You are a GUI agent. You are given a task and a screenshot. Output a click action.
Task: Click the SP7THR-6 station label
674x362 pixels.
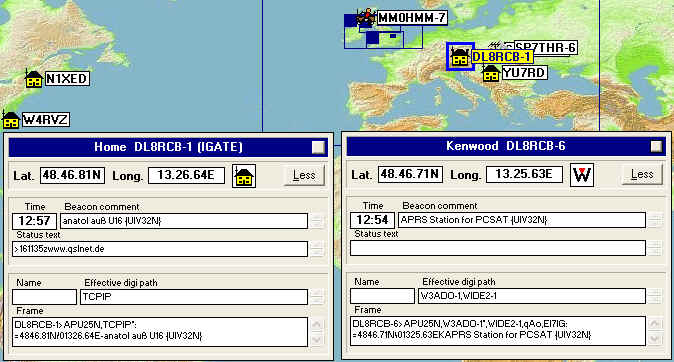(x=545, y=47)
